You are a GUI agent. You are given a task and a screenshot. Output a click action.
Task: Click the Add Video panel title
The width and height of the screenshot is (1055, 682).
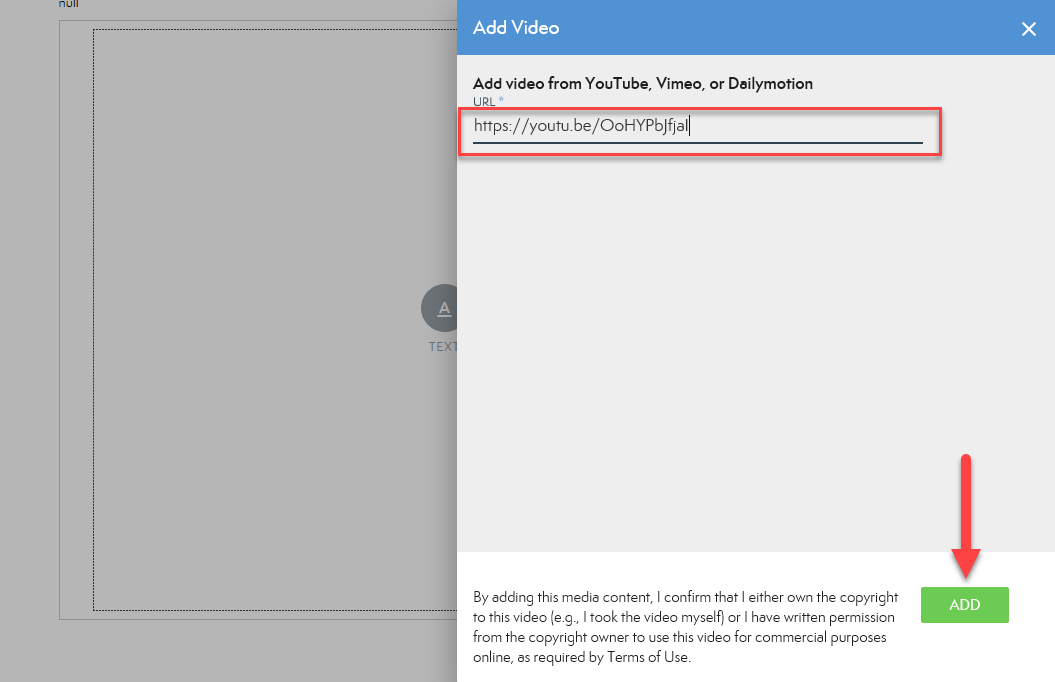tap(516, 28)
